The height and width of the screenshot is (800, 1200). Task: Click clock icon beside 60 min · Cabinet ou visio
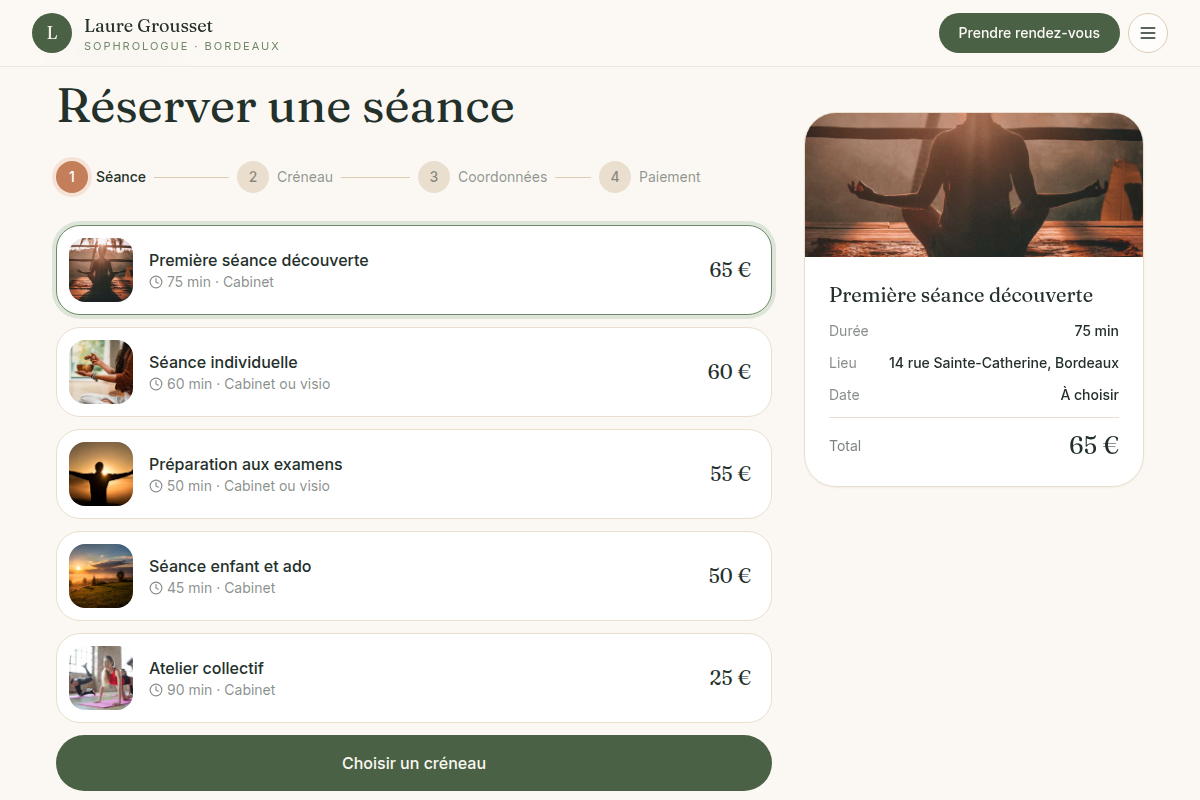[156, 384]
